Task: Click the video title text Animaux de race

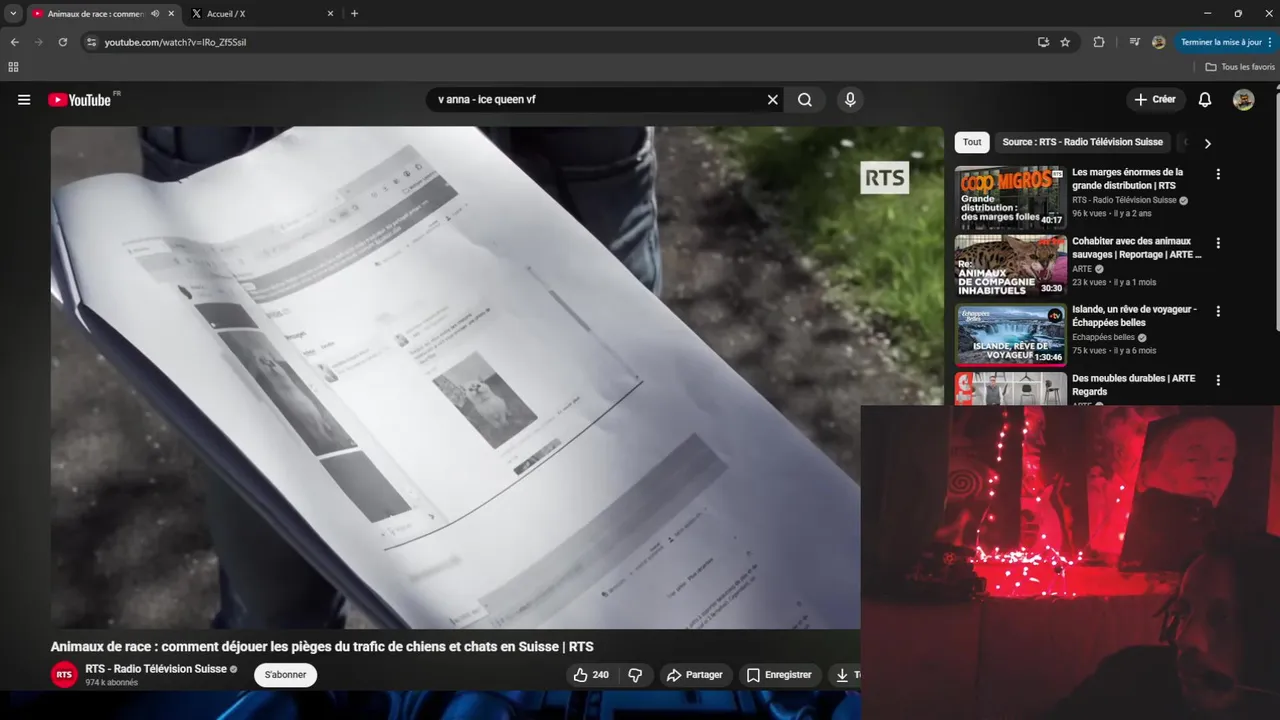Action: click(322, 647)
